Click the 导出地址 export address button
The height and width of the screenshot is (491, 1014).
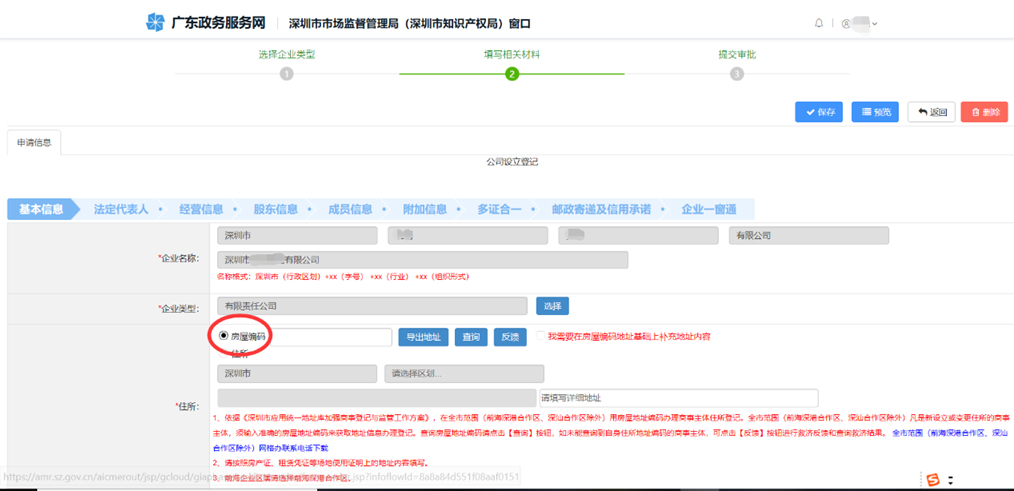click(423, 337)
